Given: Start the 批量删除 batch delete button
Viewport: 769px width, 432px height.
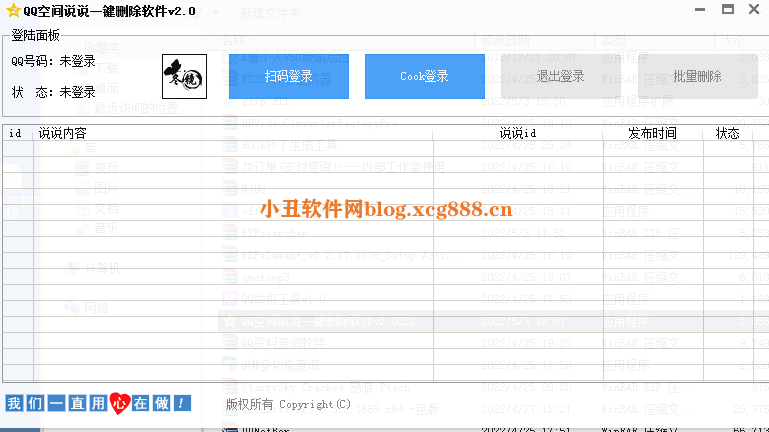Looking at the screenshot, I should click(697, 76).
